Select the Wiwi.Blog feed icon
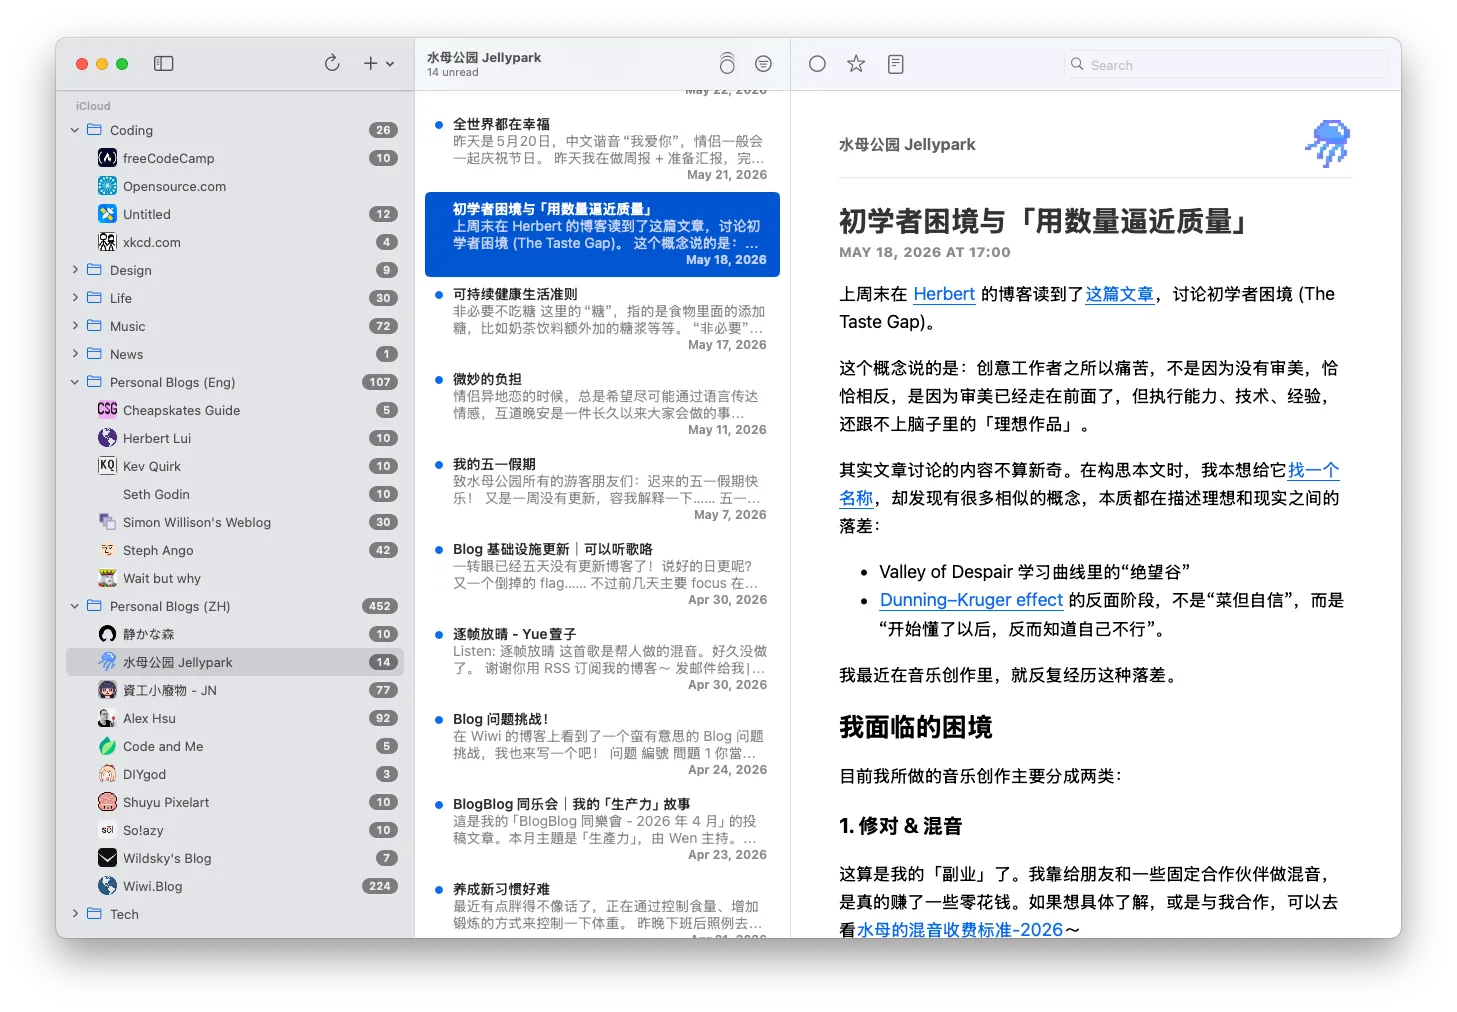This screenshot has height=1012, width=1457. point(107,886)
